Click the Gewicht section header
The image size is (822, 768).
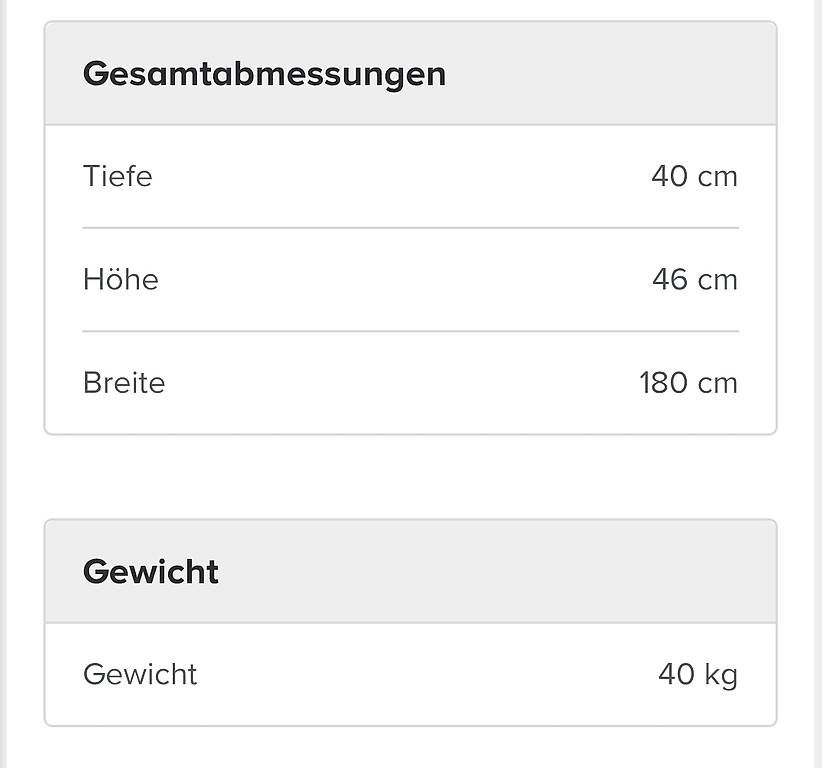pyautogui.click(x=150, y=571)
